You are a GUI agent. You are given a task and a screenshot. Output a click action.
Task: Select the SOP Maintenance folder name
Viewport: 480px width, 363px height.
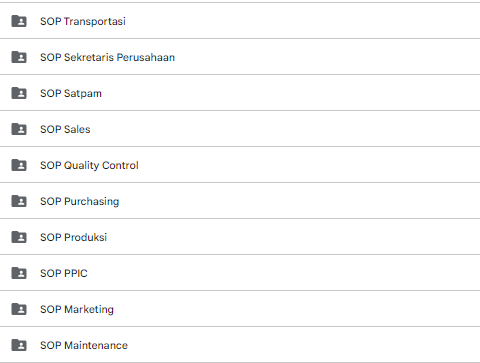click(84, 345)
